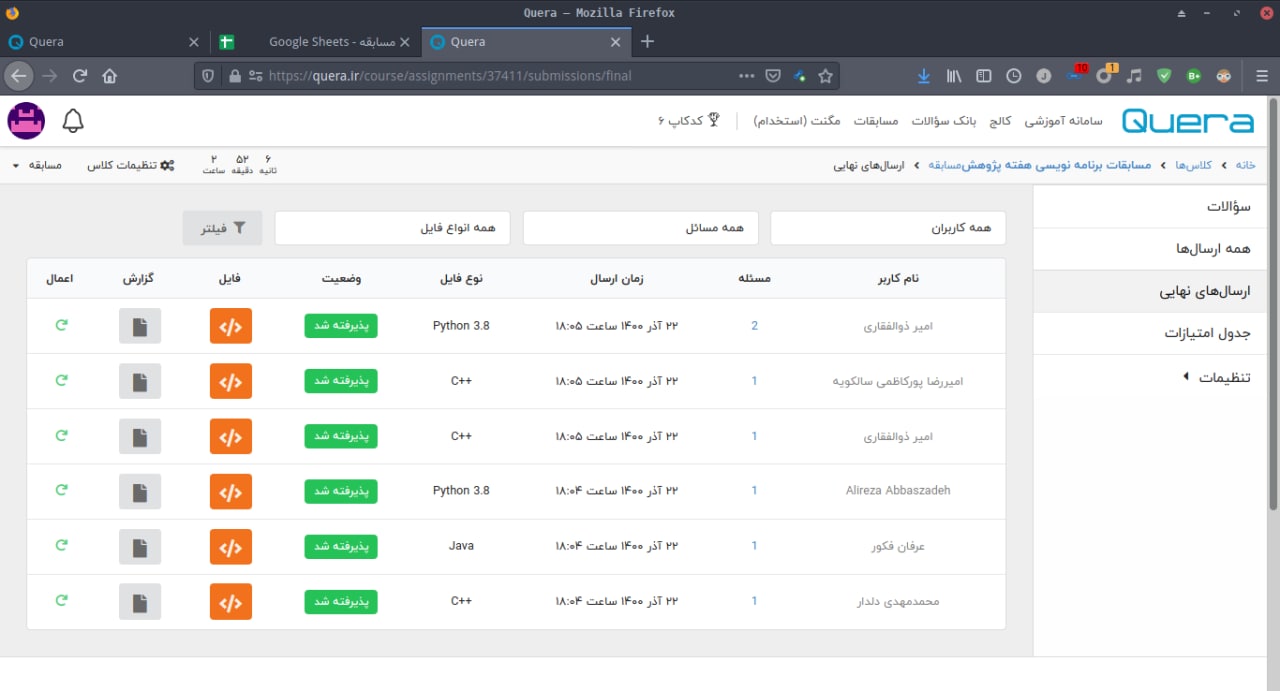Viewport: 1280px width, 691px height.
Task: Select جدول امتیازات in the sidebar
Action: (1207, 334)
